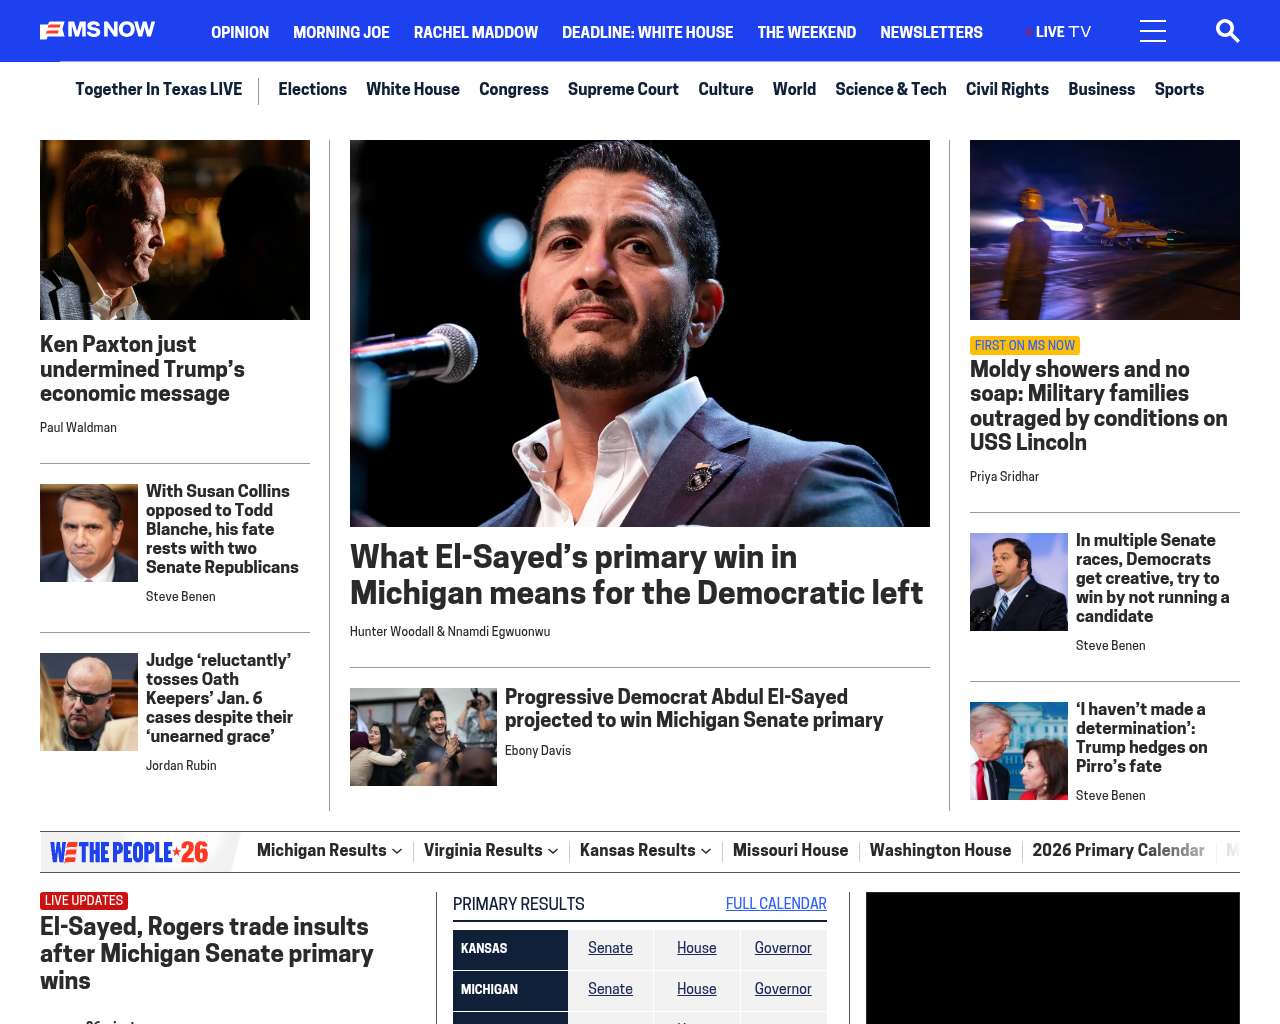The image size is (1280, 1024).
Task: Open Michigan House primary results
Action: [x=696, y=989]
